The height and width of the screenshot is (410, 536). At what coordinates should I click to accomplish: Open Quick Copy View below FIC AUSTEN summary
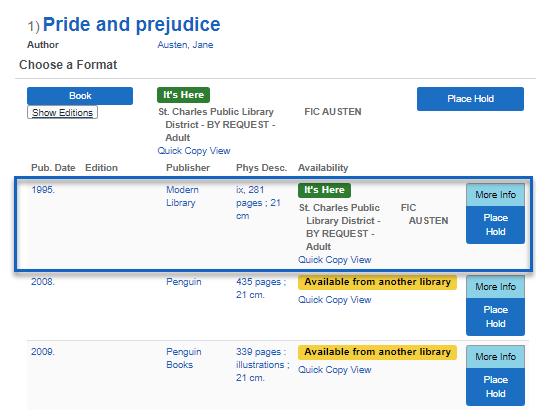194,151
